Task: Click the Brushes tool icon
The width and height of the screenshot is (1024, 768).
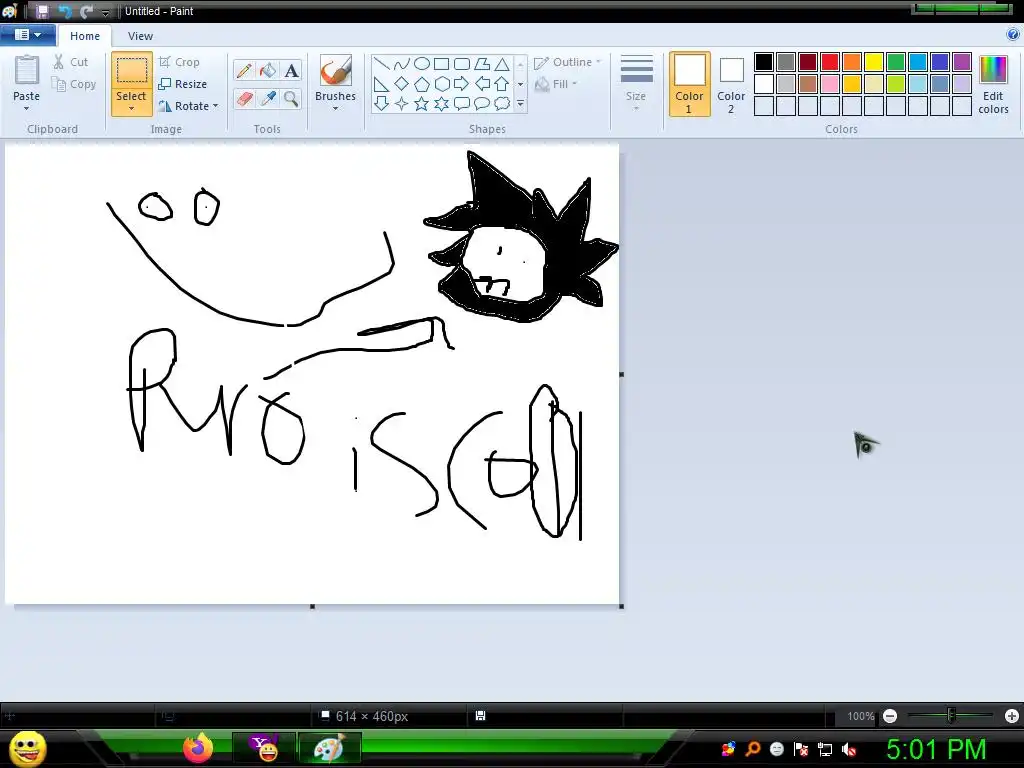Action: click(336, 71)
